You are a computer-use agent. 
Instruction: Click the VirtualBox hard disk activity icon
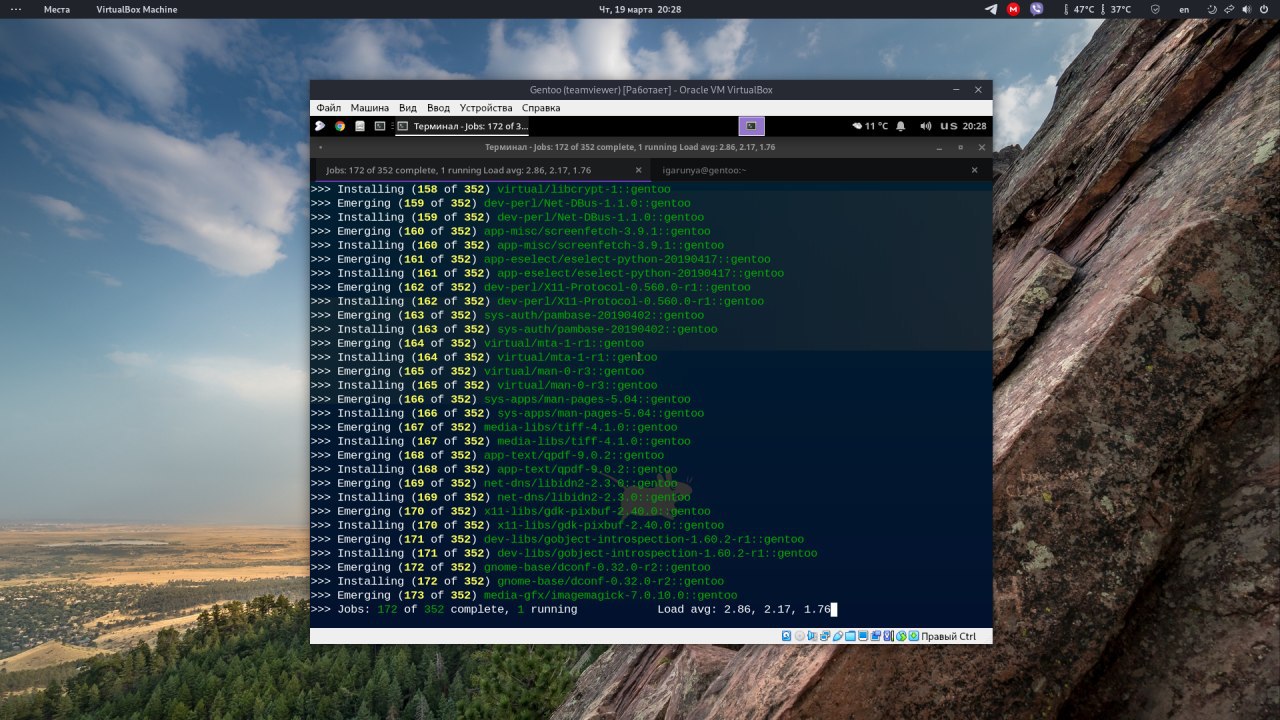point(786,636)
